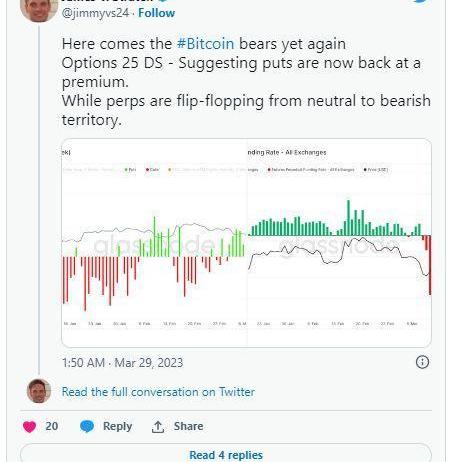Like the tweet with the heart icon
The height and width of the screenshot is (462, 452).
[29, 426]
